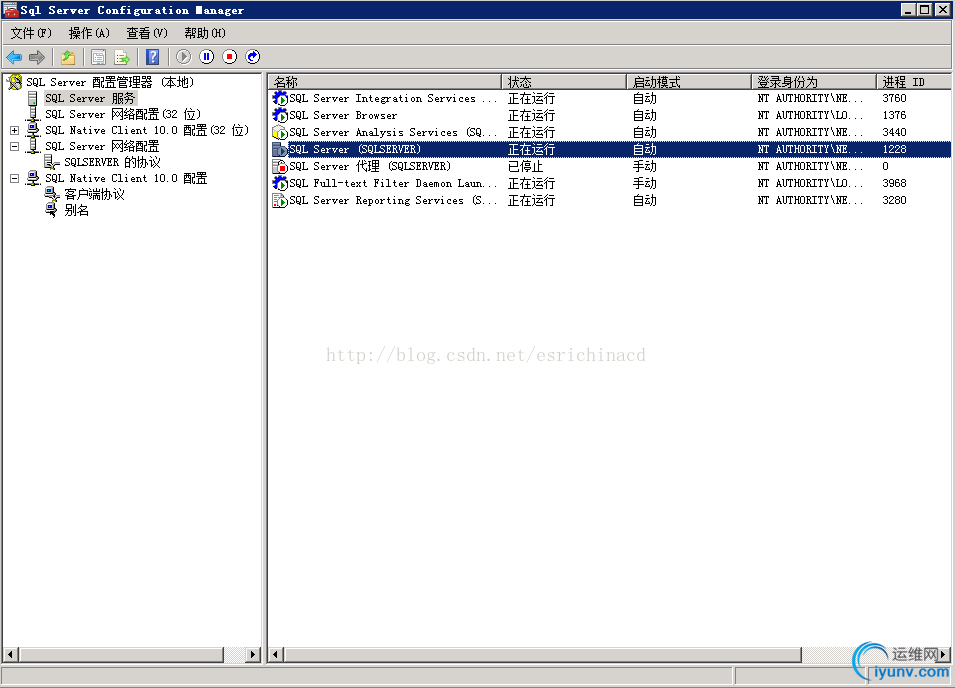Expand SQL Native Client 10.0 配置(32 位) node

coord(15,130)
